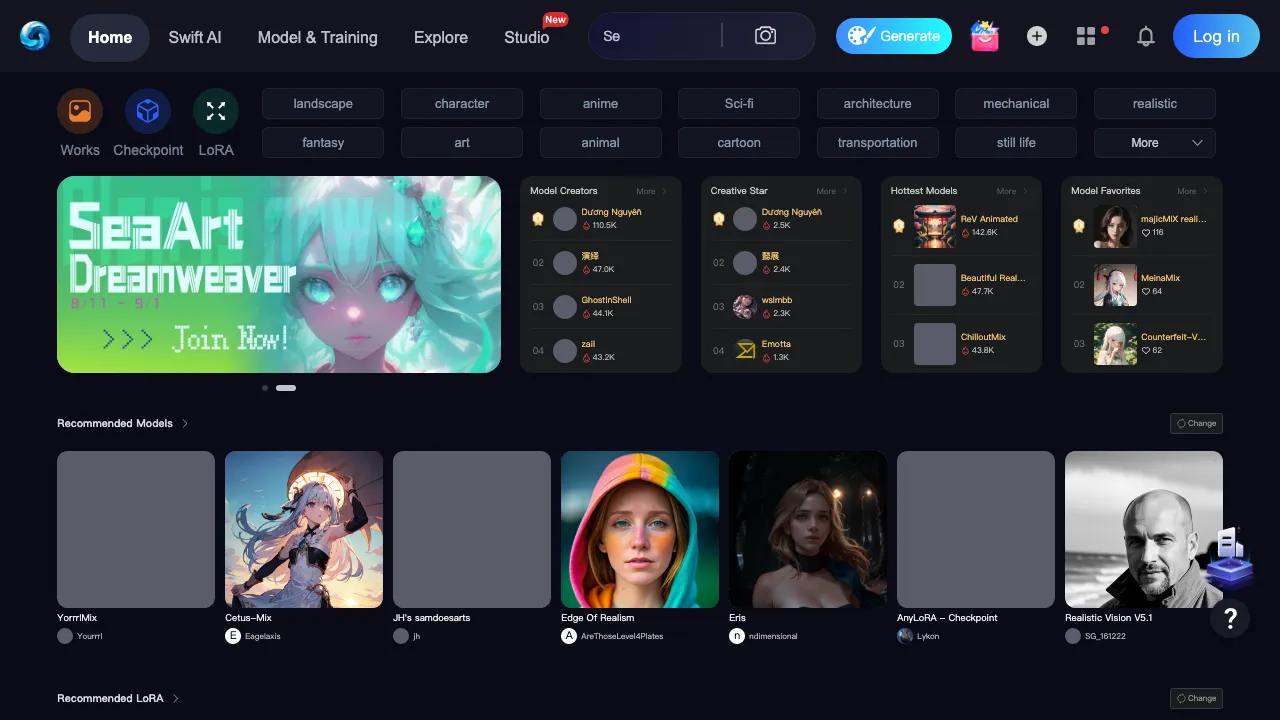Open ReV Animated hottest model

tap(961, 226)
